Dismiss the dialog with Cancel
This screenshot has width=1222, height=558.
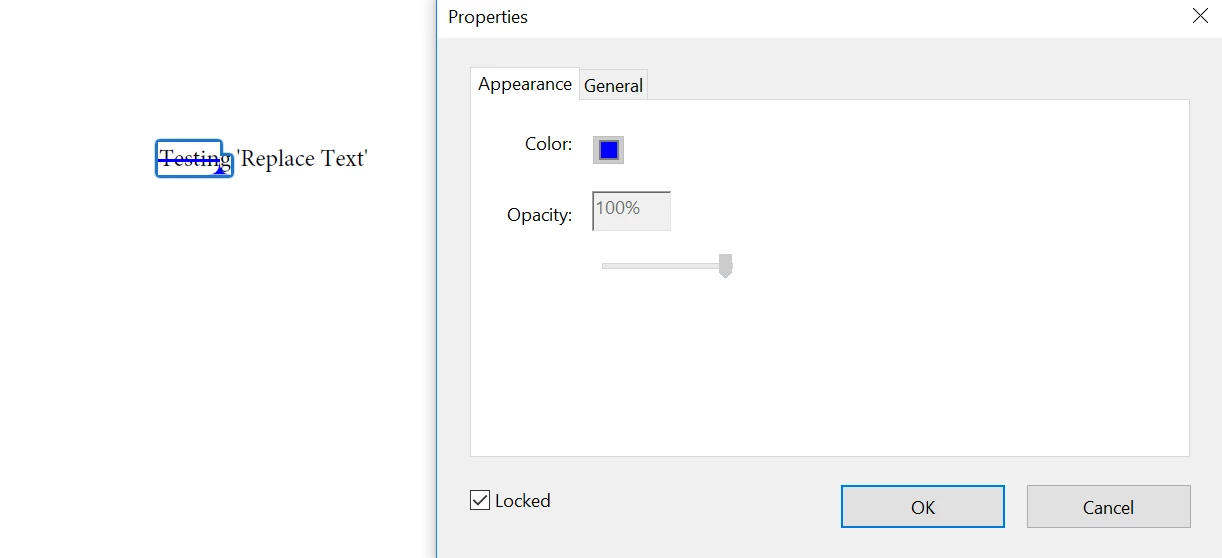tap(1108, 507)
